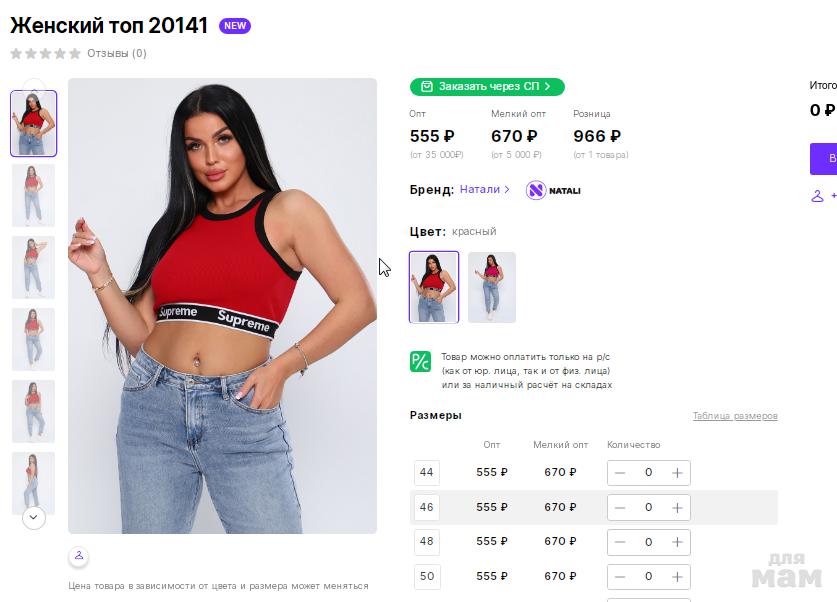Open the Таблица размеров link

point(735,416)
